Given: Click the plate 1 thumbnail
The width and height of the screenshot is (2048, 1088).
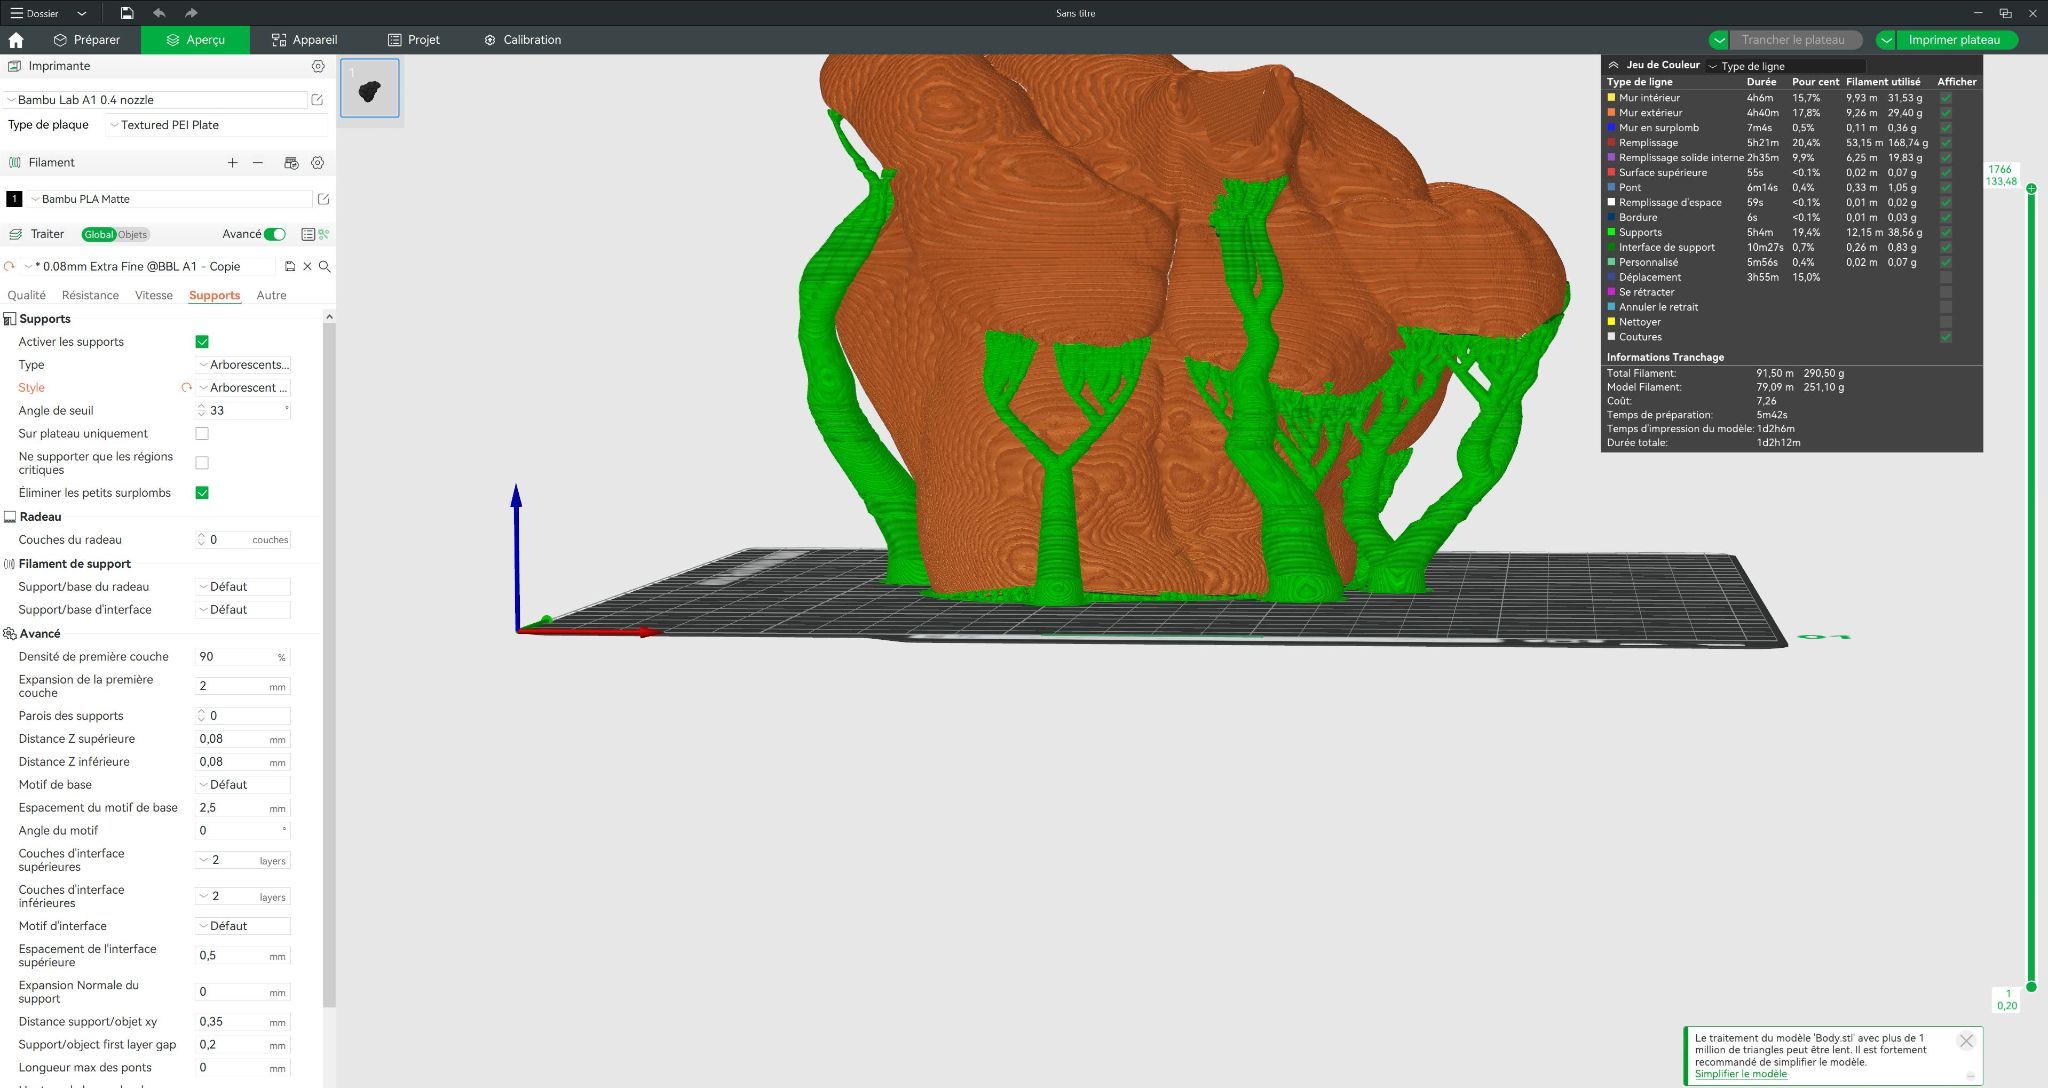Looking at the screenshot, I should point(370,88).
